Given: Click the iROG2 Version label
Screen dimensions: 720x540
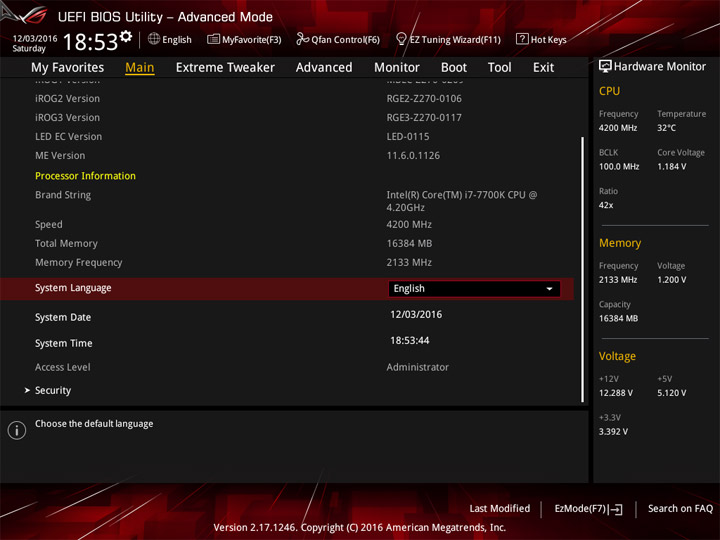Looking at the screenshot, I should (x=67, y=98).
